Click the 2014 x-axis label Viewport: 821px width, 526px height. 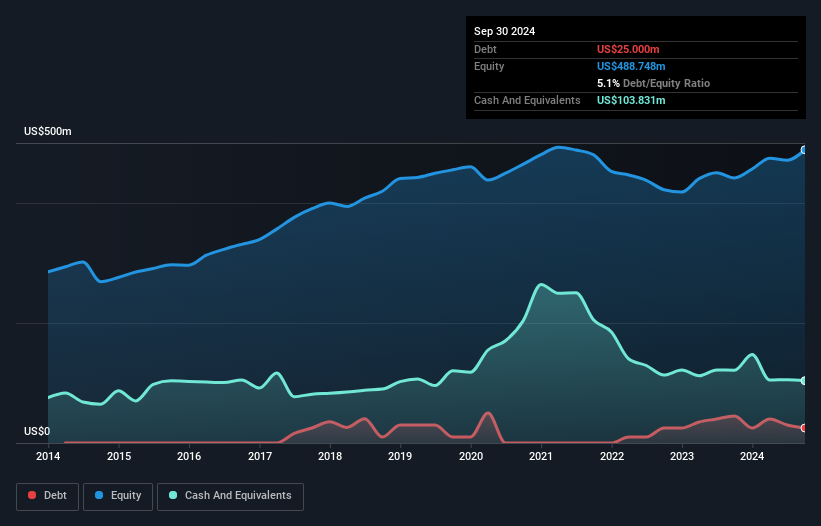tap(48, 457)
